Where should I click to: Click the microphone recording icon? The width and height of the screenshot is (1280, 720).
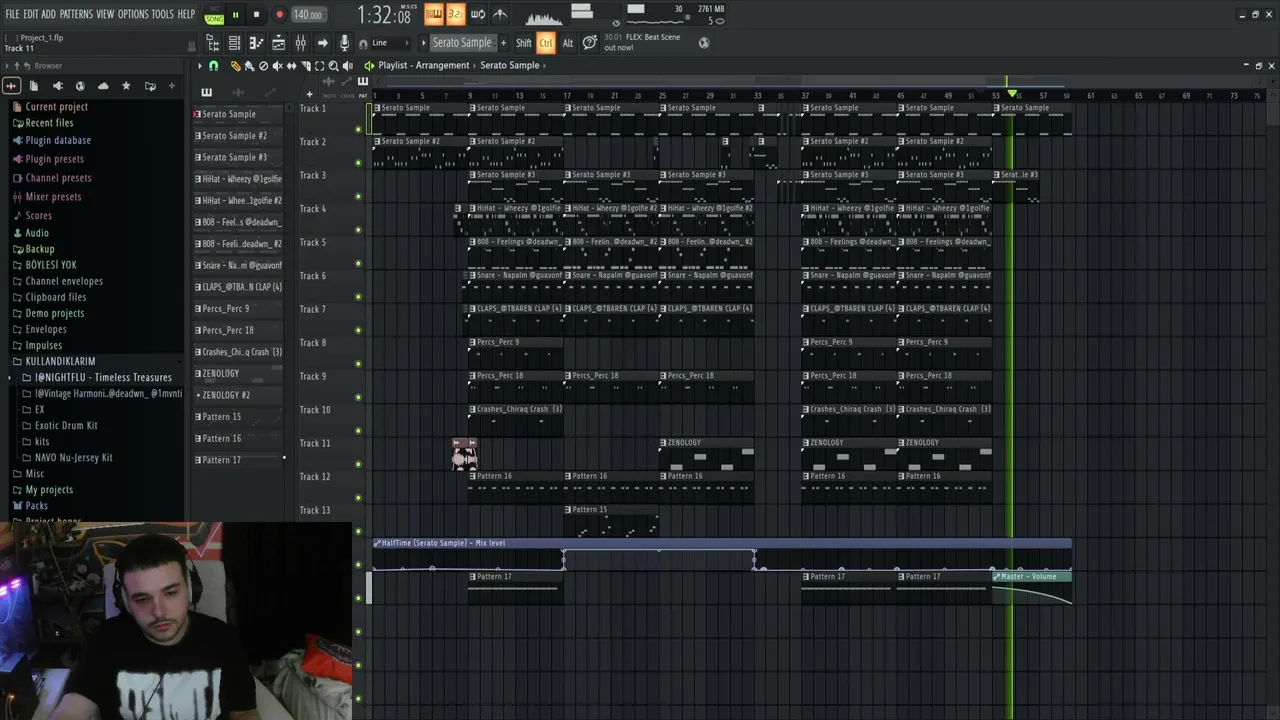click(x=344, y=43)
